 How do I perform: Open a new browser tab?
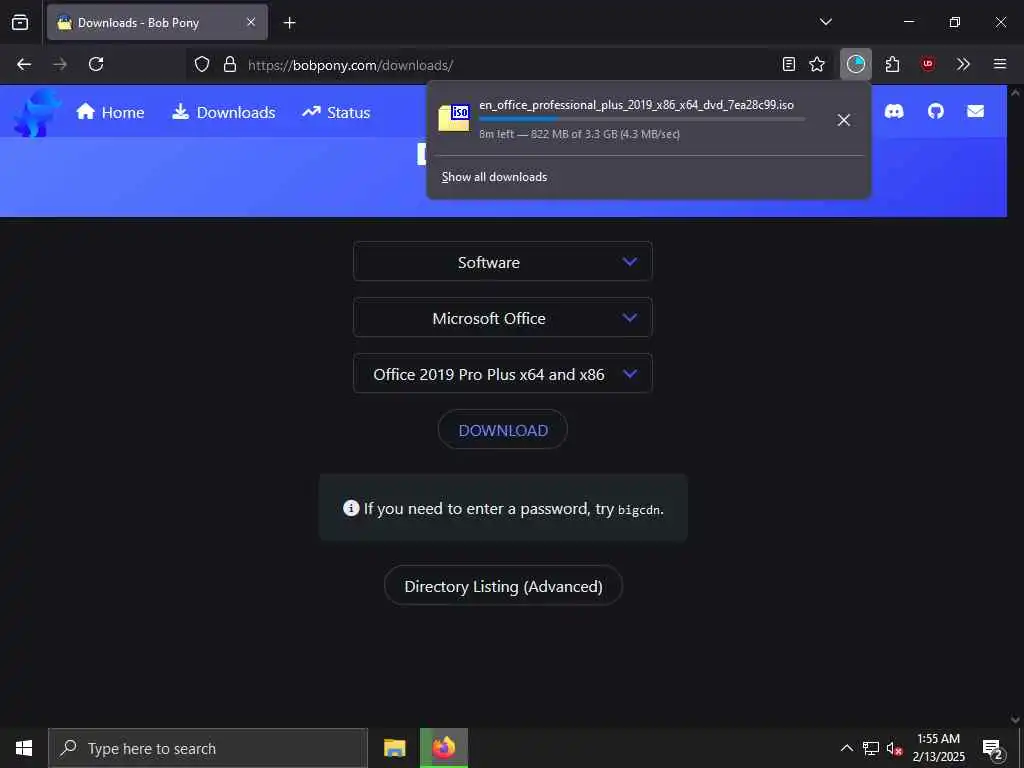pyautogui.click(x=289, y=23)
